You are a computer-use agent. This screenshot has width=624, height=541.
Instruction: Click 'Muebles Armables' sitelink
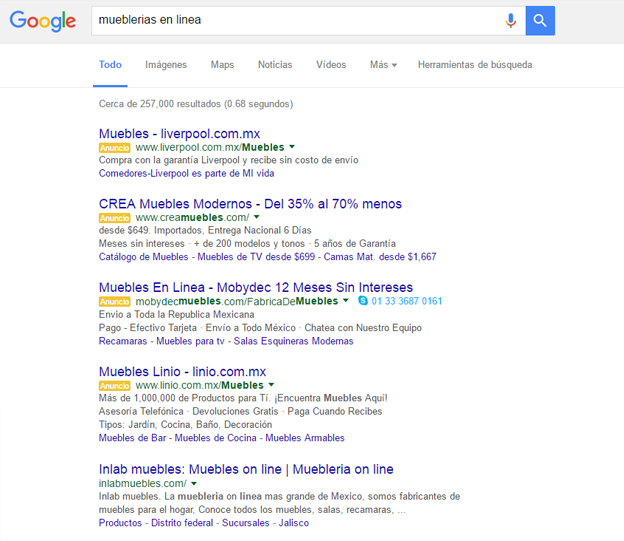305,438
